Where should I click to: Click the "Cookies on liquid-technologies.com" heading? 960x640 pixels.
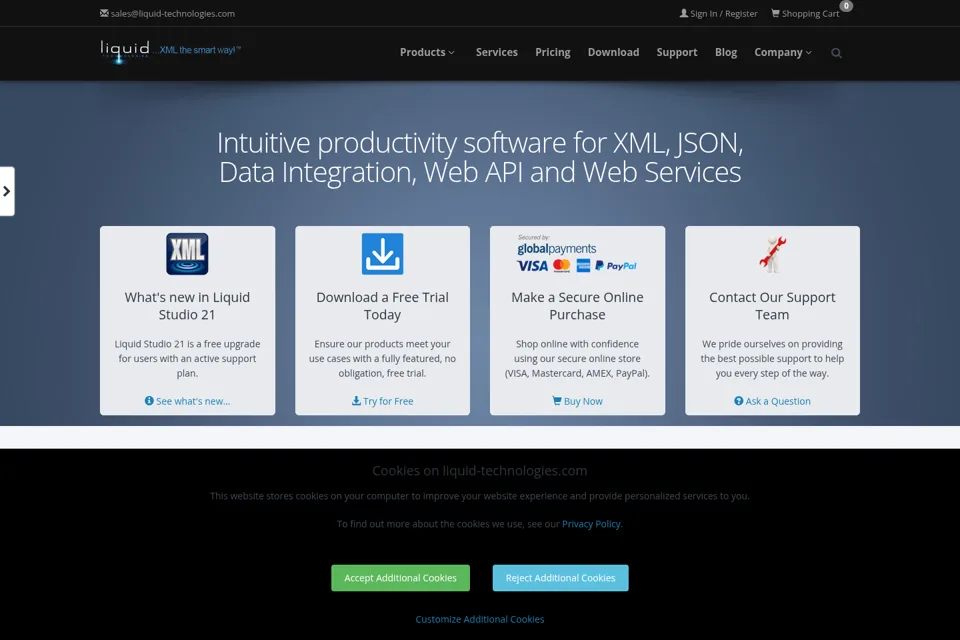pyautogui.click(x=480, y=470)
